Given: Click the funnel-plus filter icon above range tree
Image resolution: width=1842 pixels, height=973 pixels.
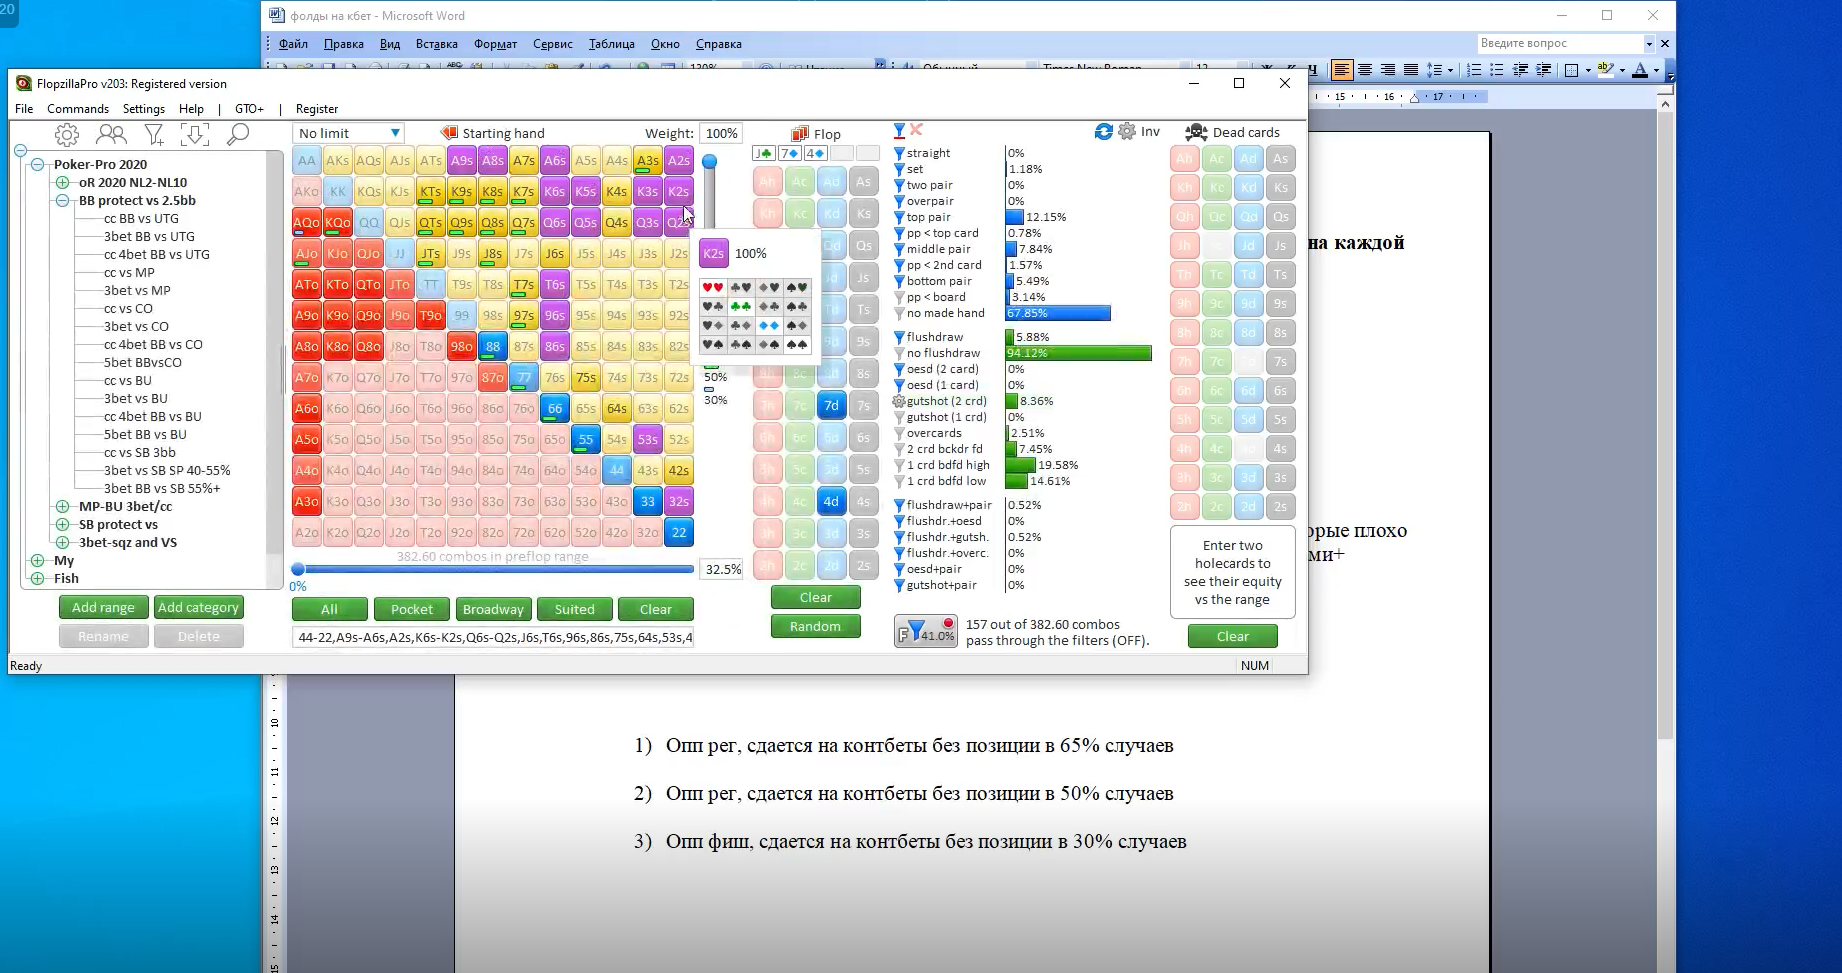Looking at the screenshot, I should pos(154,134).
